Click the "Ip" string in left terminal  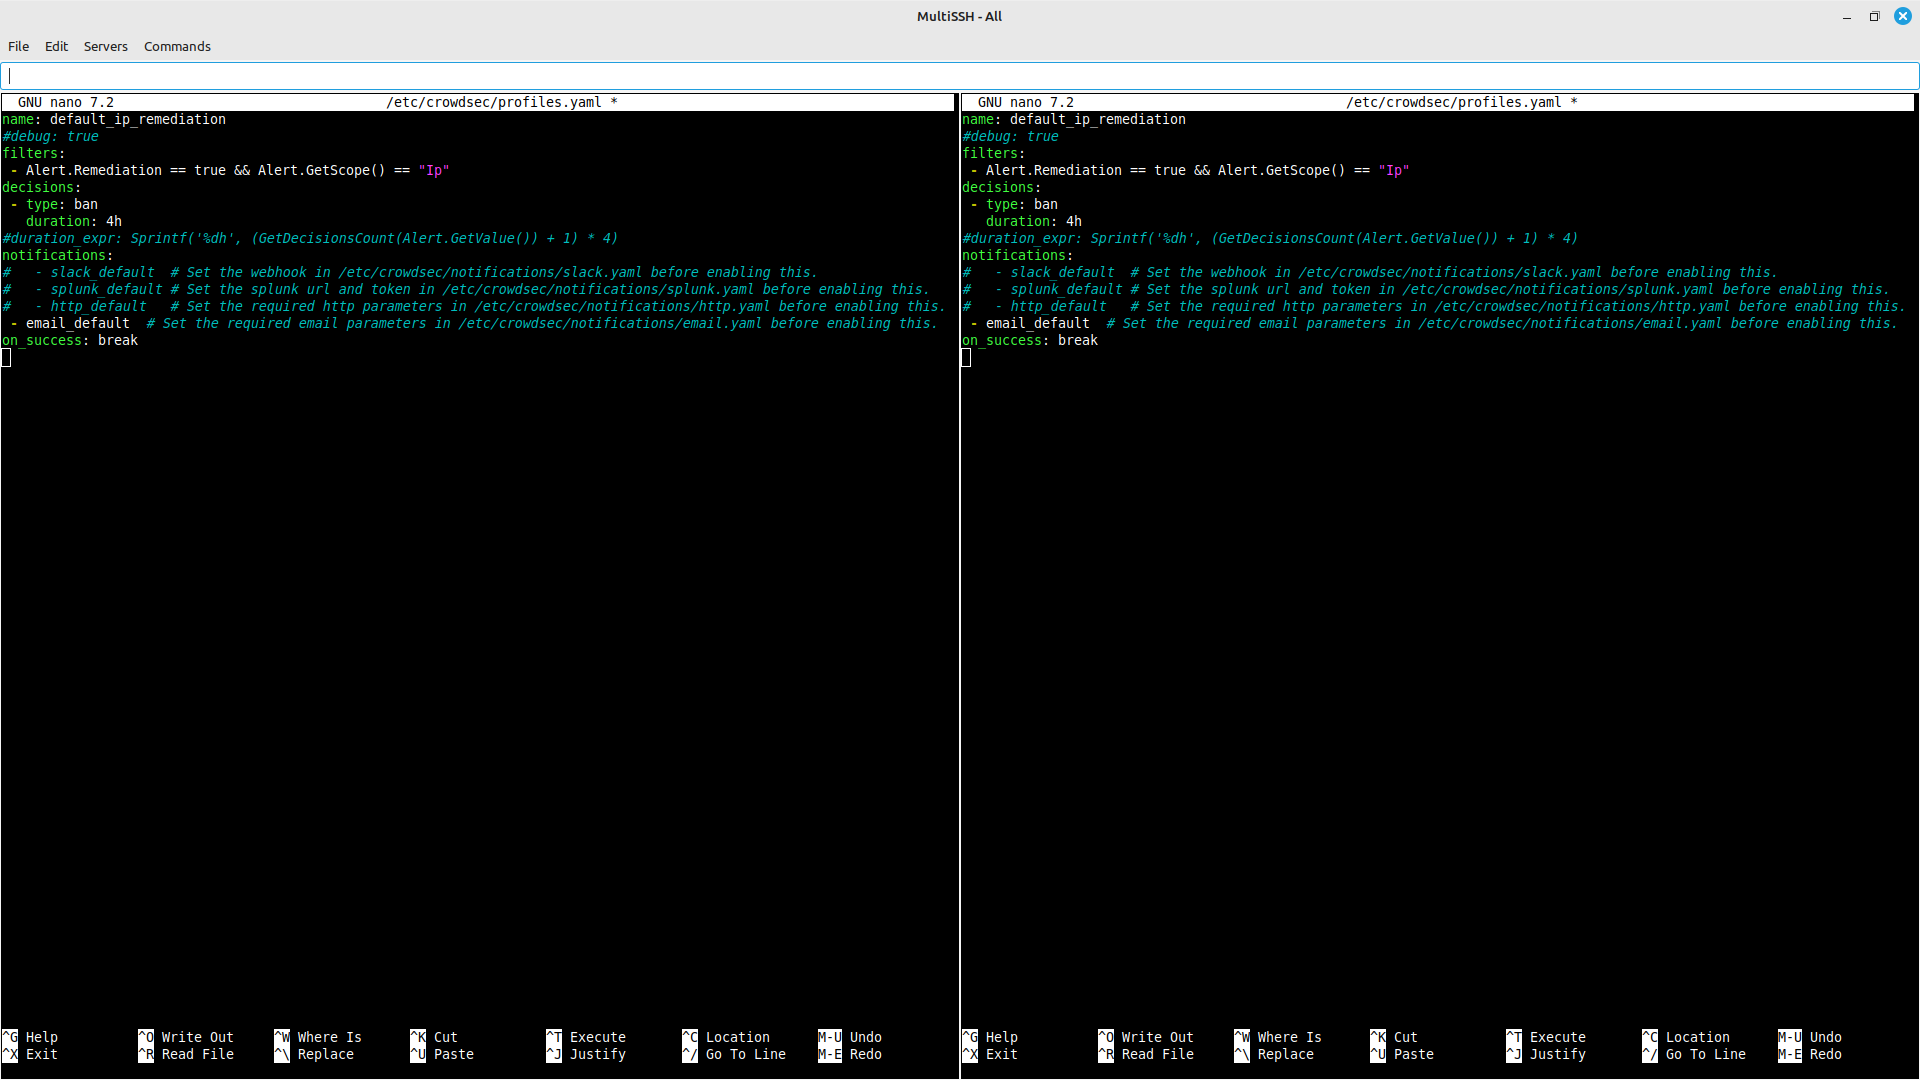[x=434, y=170]
